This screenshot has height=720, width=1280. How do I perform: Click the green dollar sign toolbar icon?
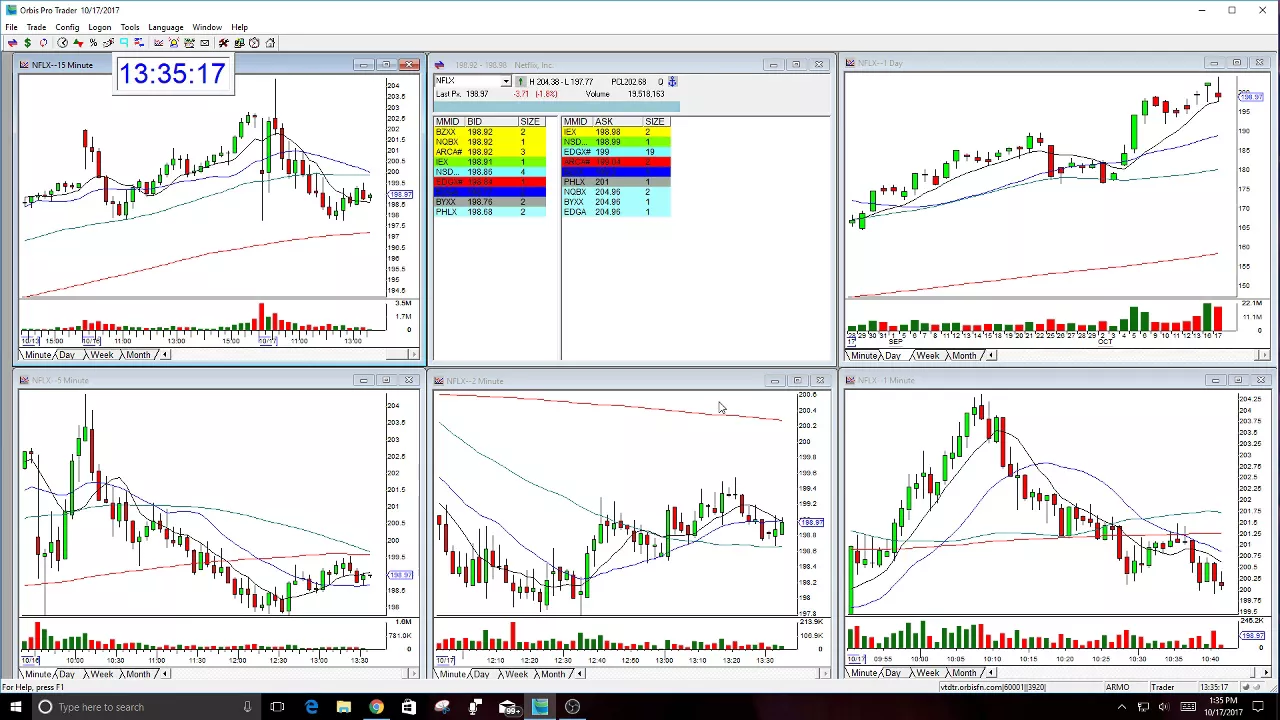[28, 43]
